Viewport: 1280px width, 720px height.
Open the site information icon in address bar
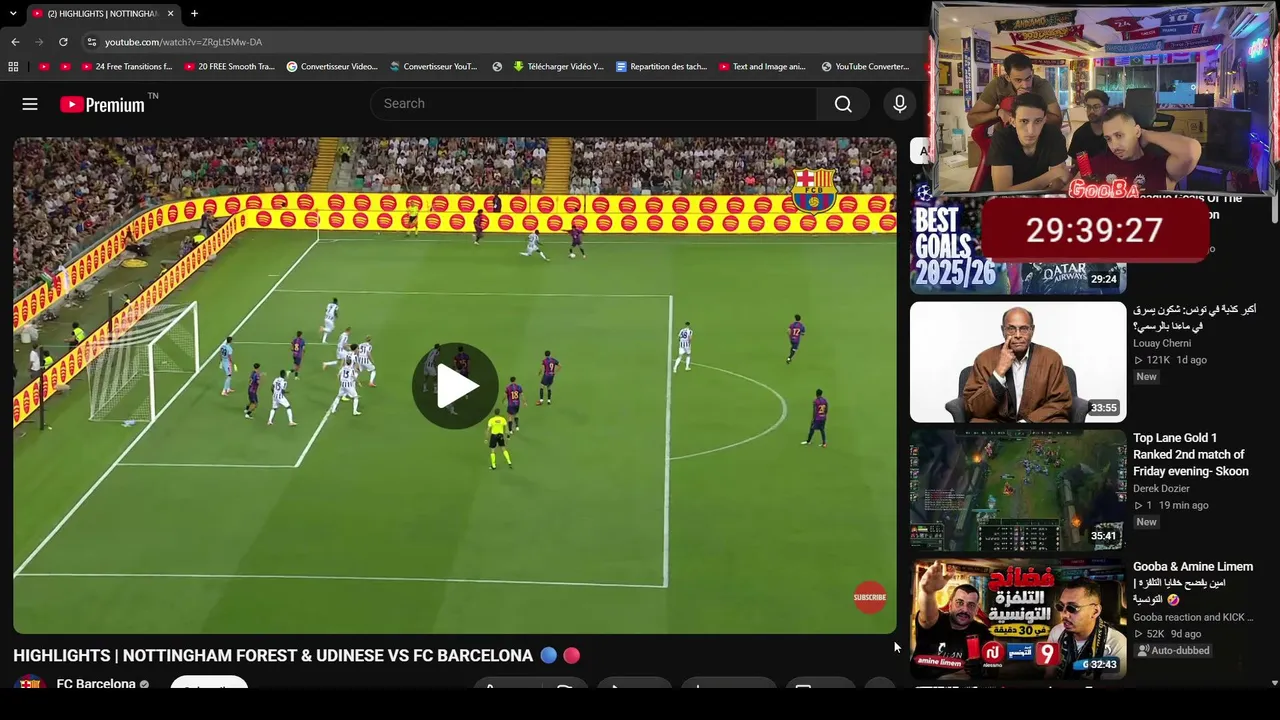click(x=92, y=42)
